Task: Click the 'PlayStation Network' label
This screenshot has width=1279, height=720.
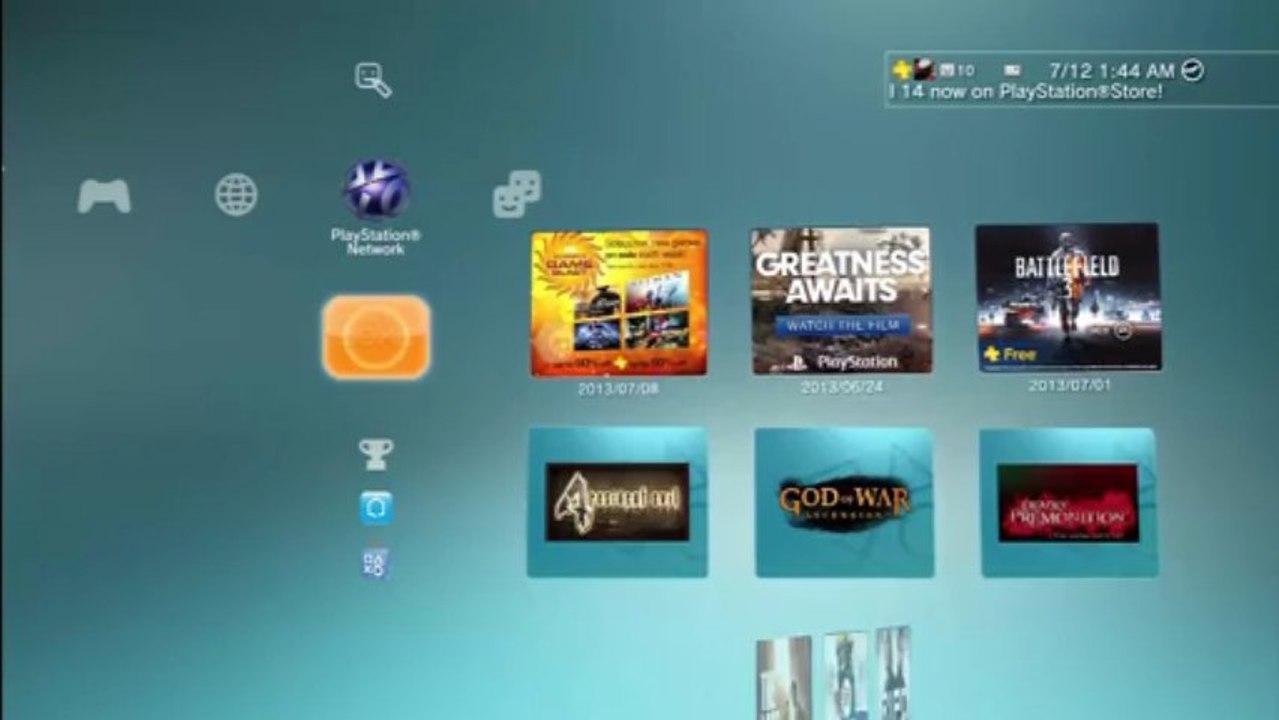Action: click(x=376, y=241)
